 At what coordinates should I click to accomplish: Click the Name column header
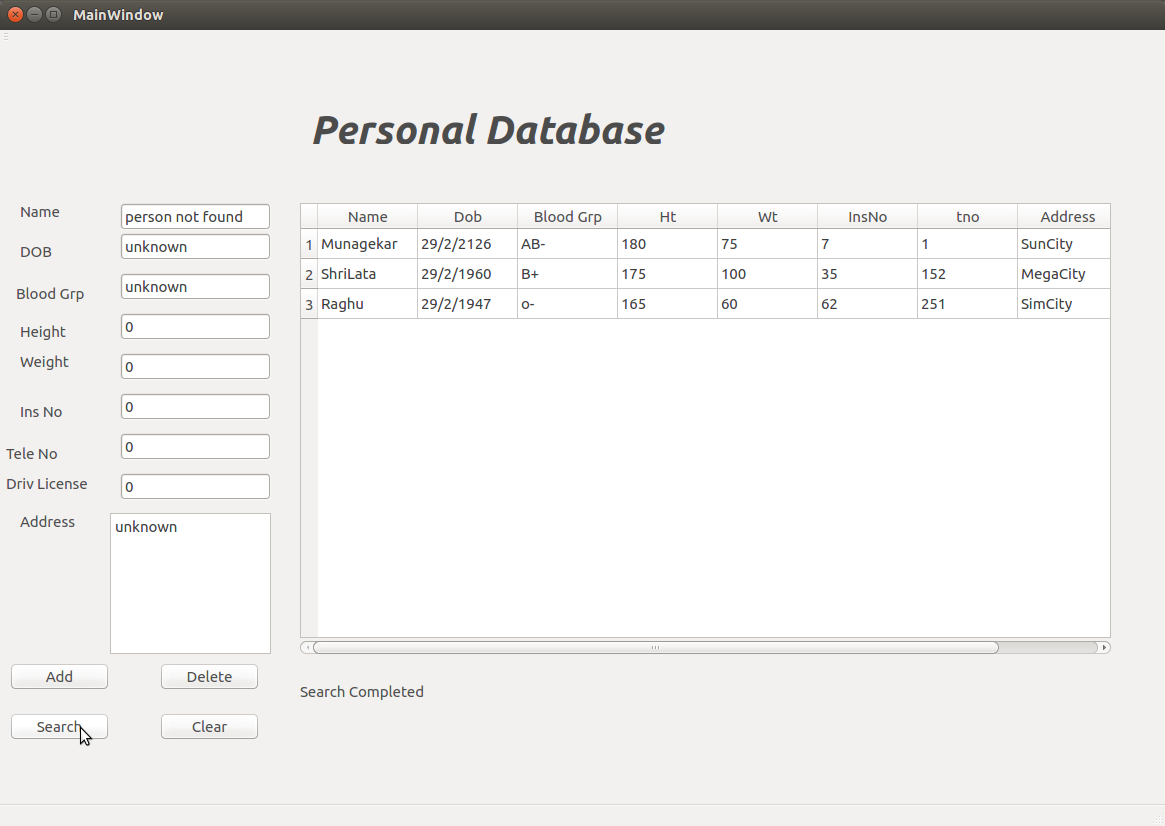click(367, 216)
